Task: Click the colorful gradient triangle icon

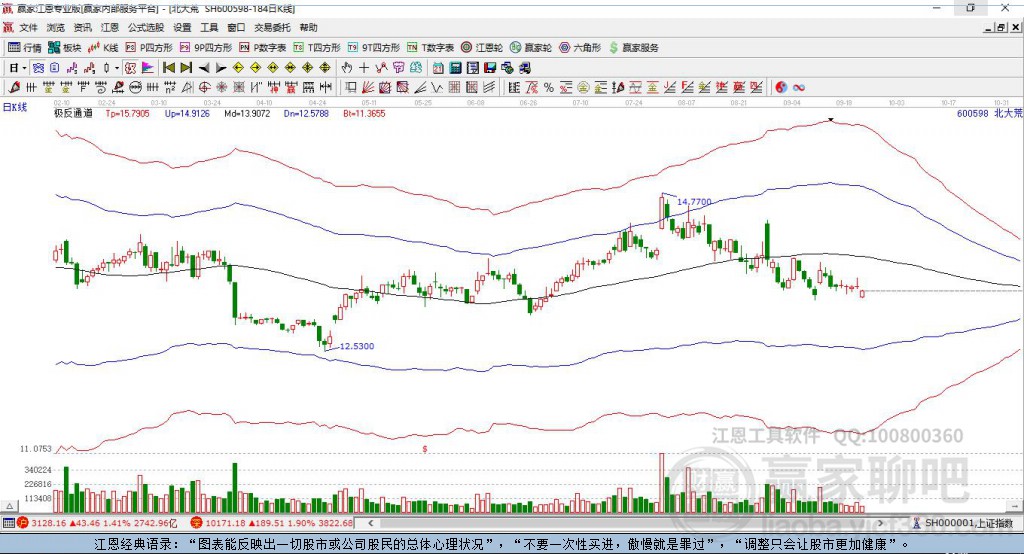Action: (x=148, y=68)
